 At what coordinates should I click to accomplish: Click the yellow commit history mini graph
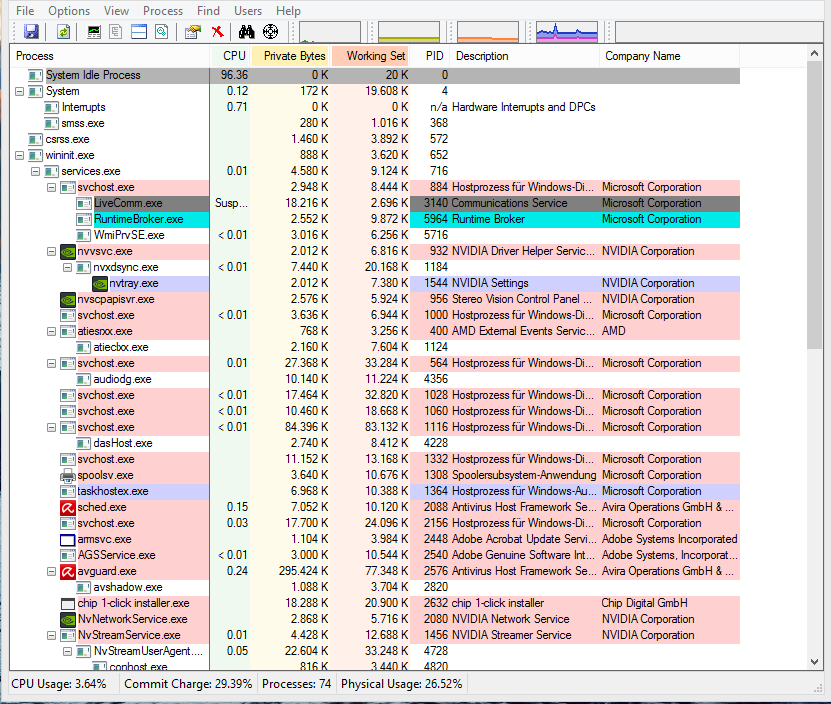click(x=409, y=32)
